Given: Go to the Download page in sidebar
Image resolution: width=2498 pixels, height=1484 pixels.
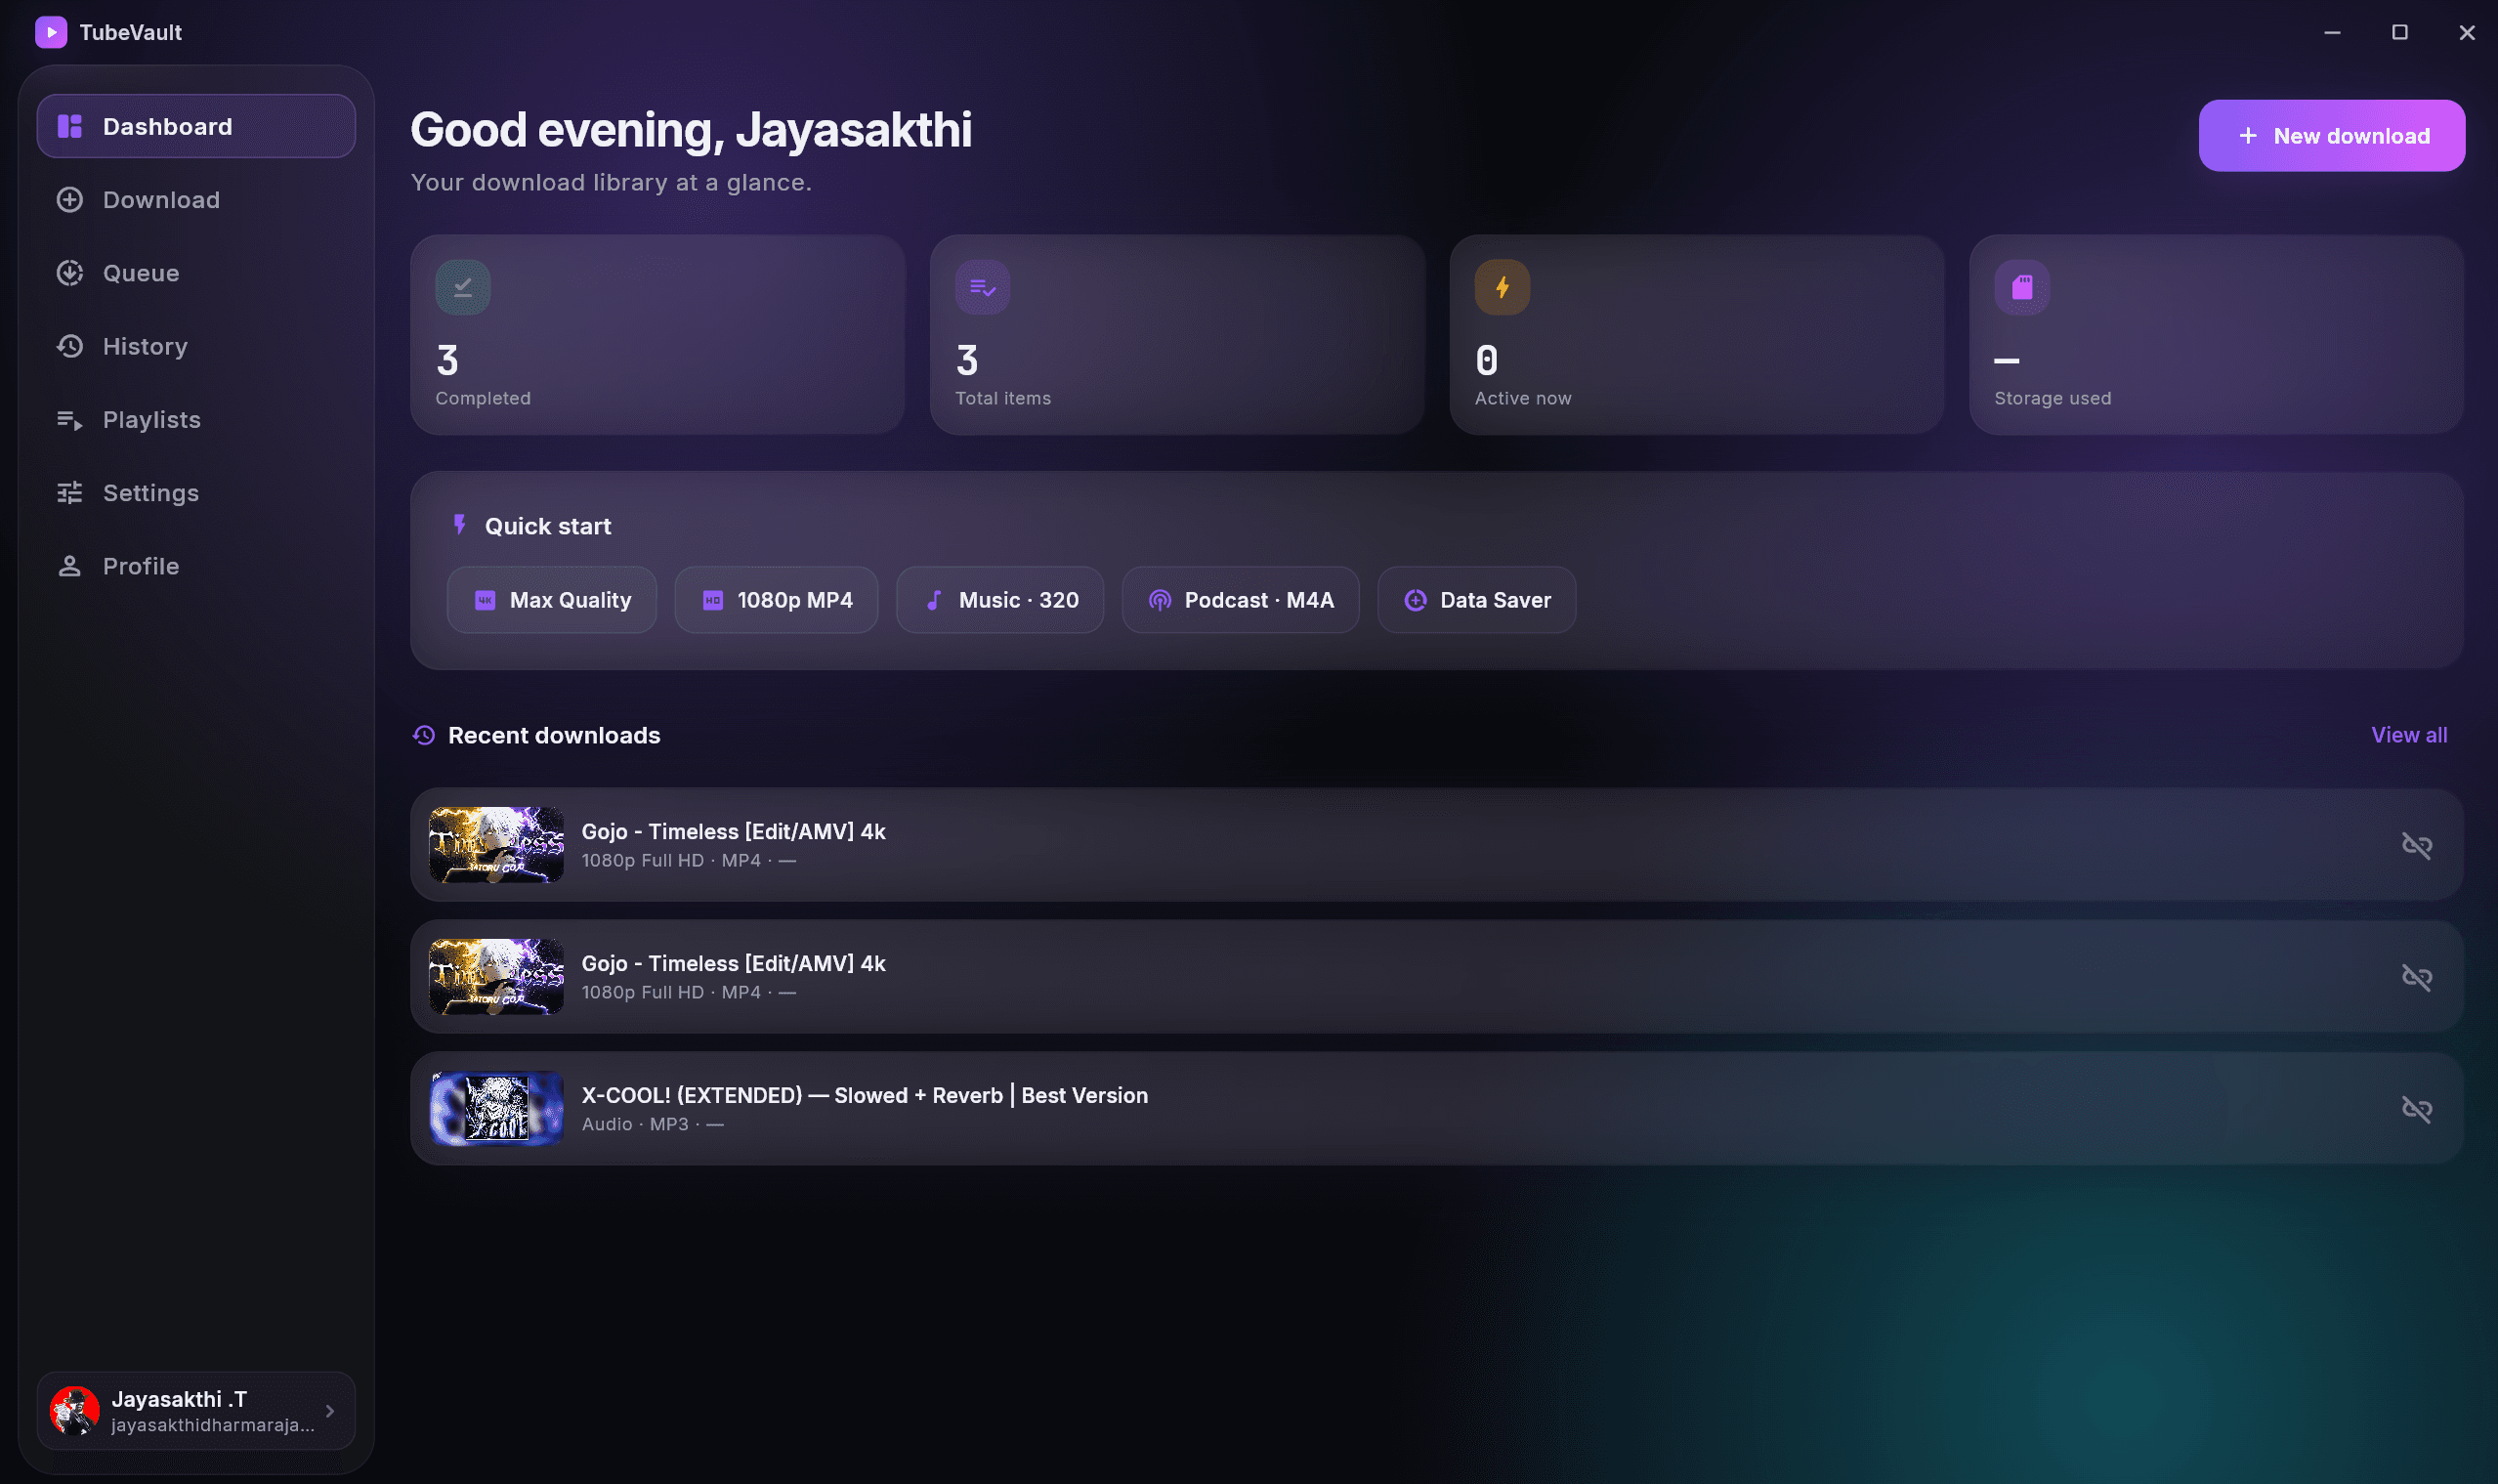Looking at the screenshot, I should [x=196, y=199].
